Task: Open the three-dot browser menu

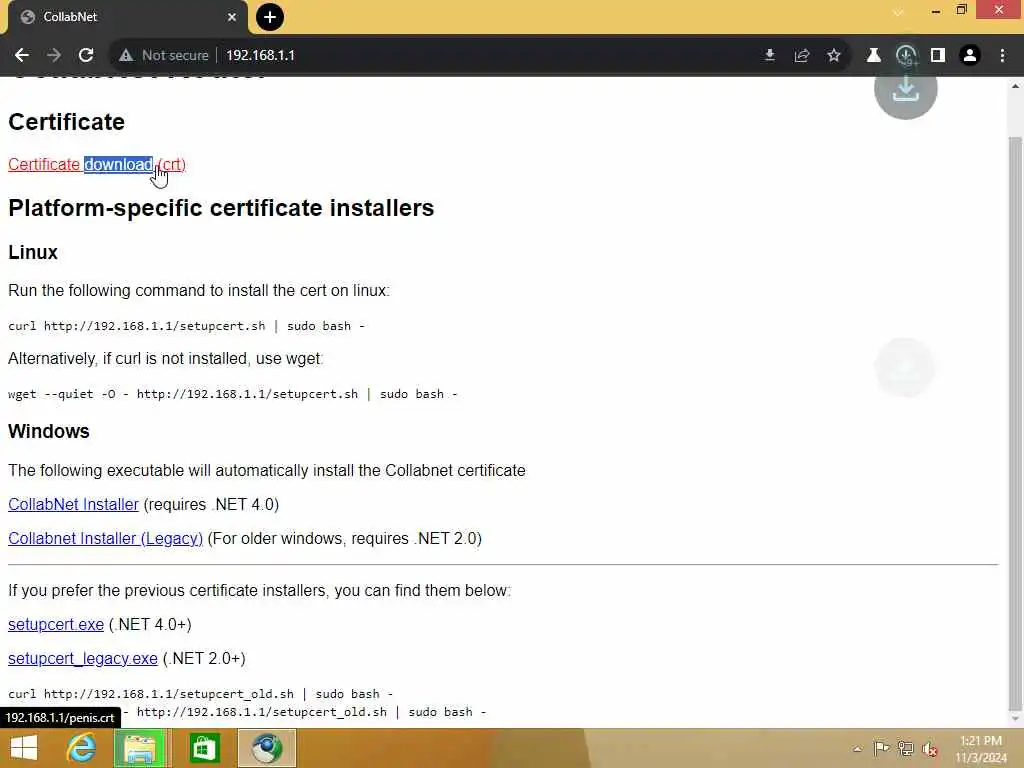Action: pos(1002,56)
